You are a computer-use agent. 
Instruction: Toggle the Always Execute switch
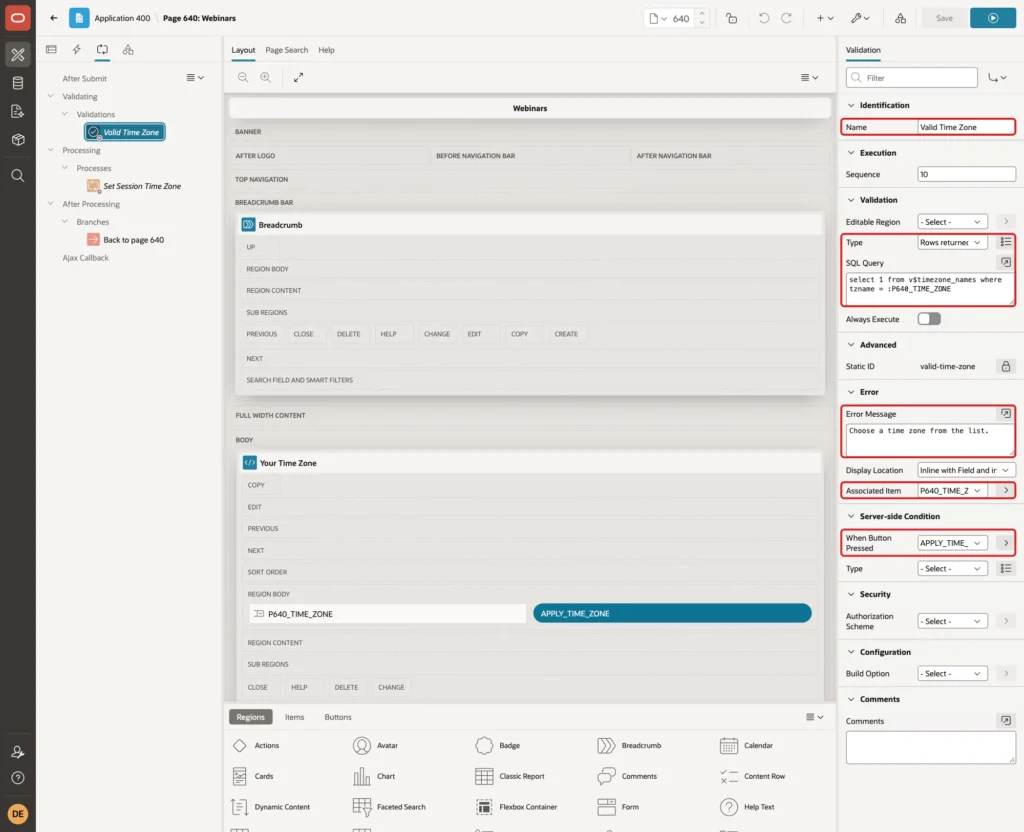pyautogui.click(x=929, y=319)
